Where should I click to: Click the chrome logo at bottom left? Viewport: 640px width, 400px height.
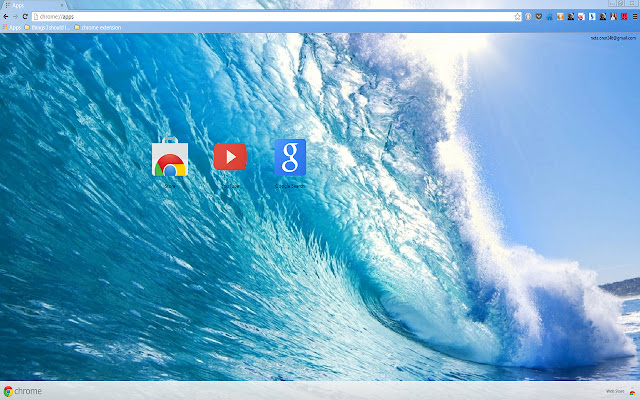click(x=22, y=391)
